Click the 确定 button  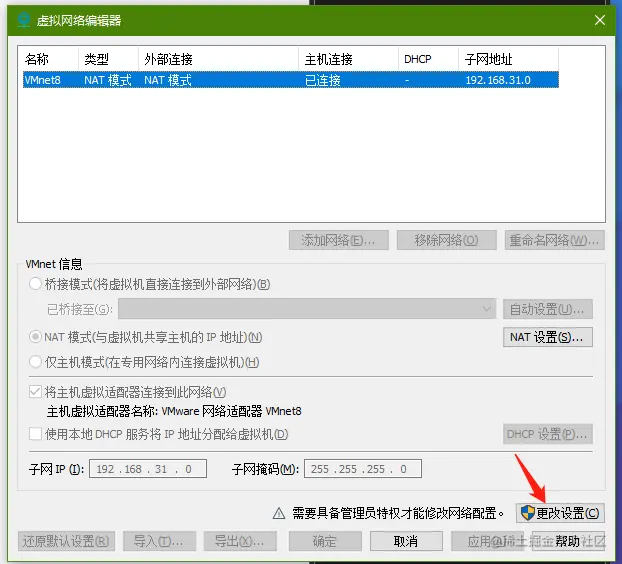(x=325, y=541)
